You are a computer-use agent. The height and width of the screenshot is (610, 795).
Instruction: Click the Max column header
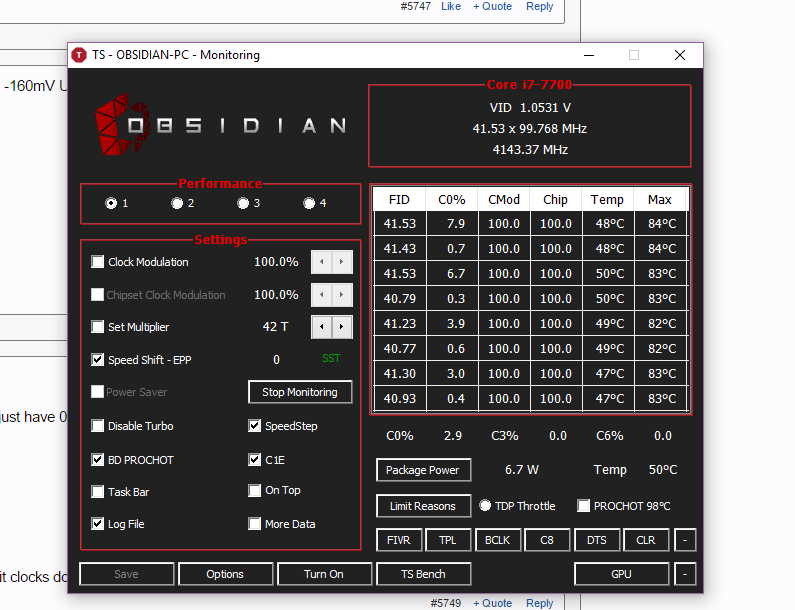660,200
